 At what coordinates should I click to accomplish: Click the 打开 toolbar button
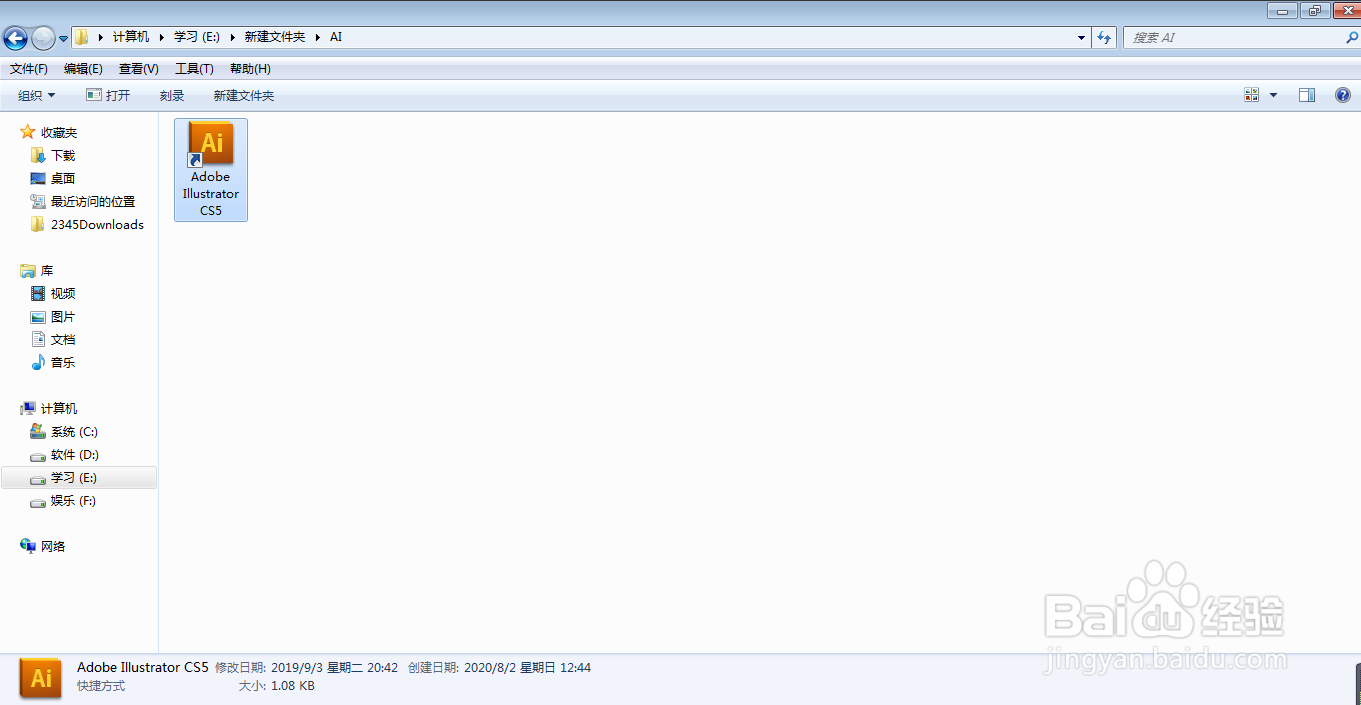coord(108,96)
